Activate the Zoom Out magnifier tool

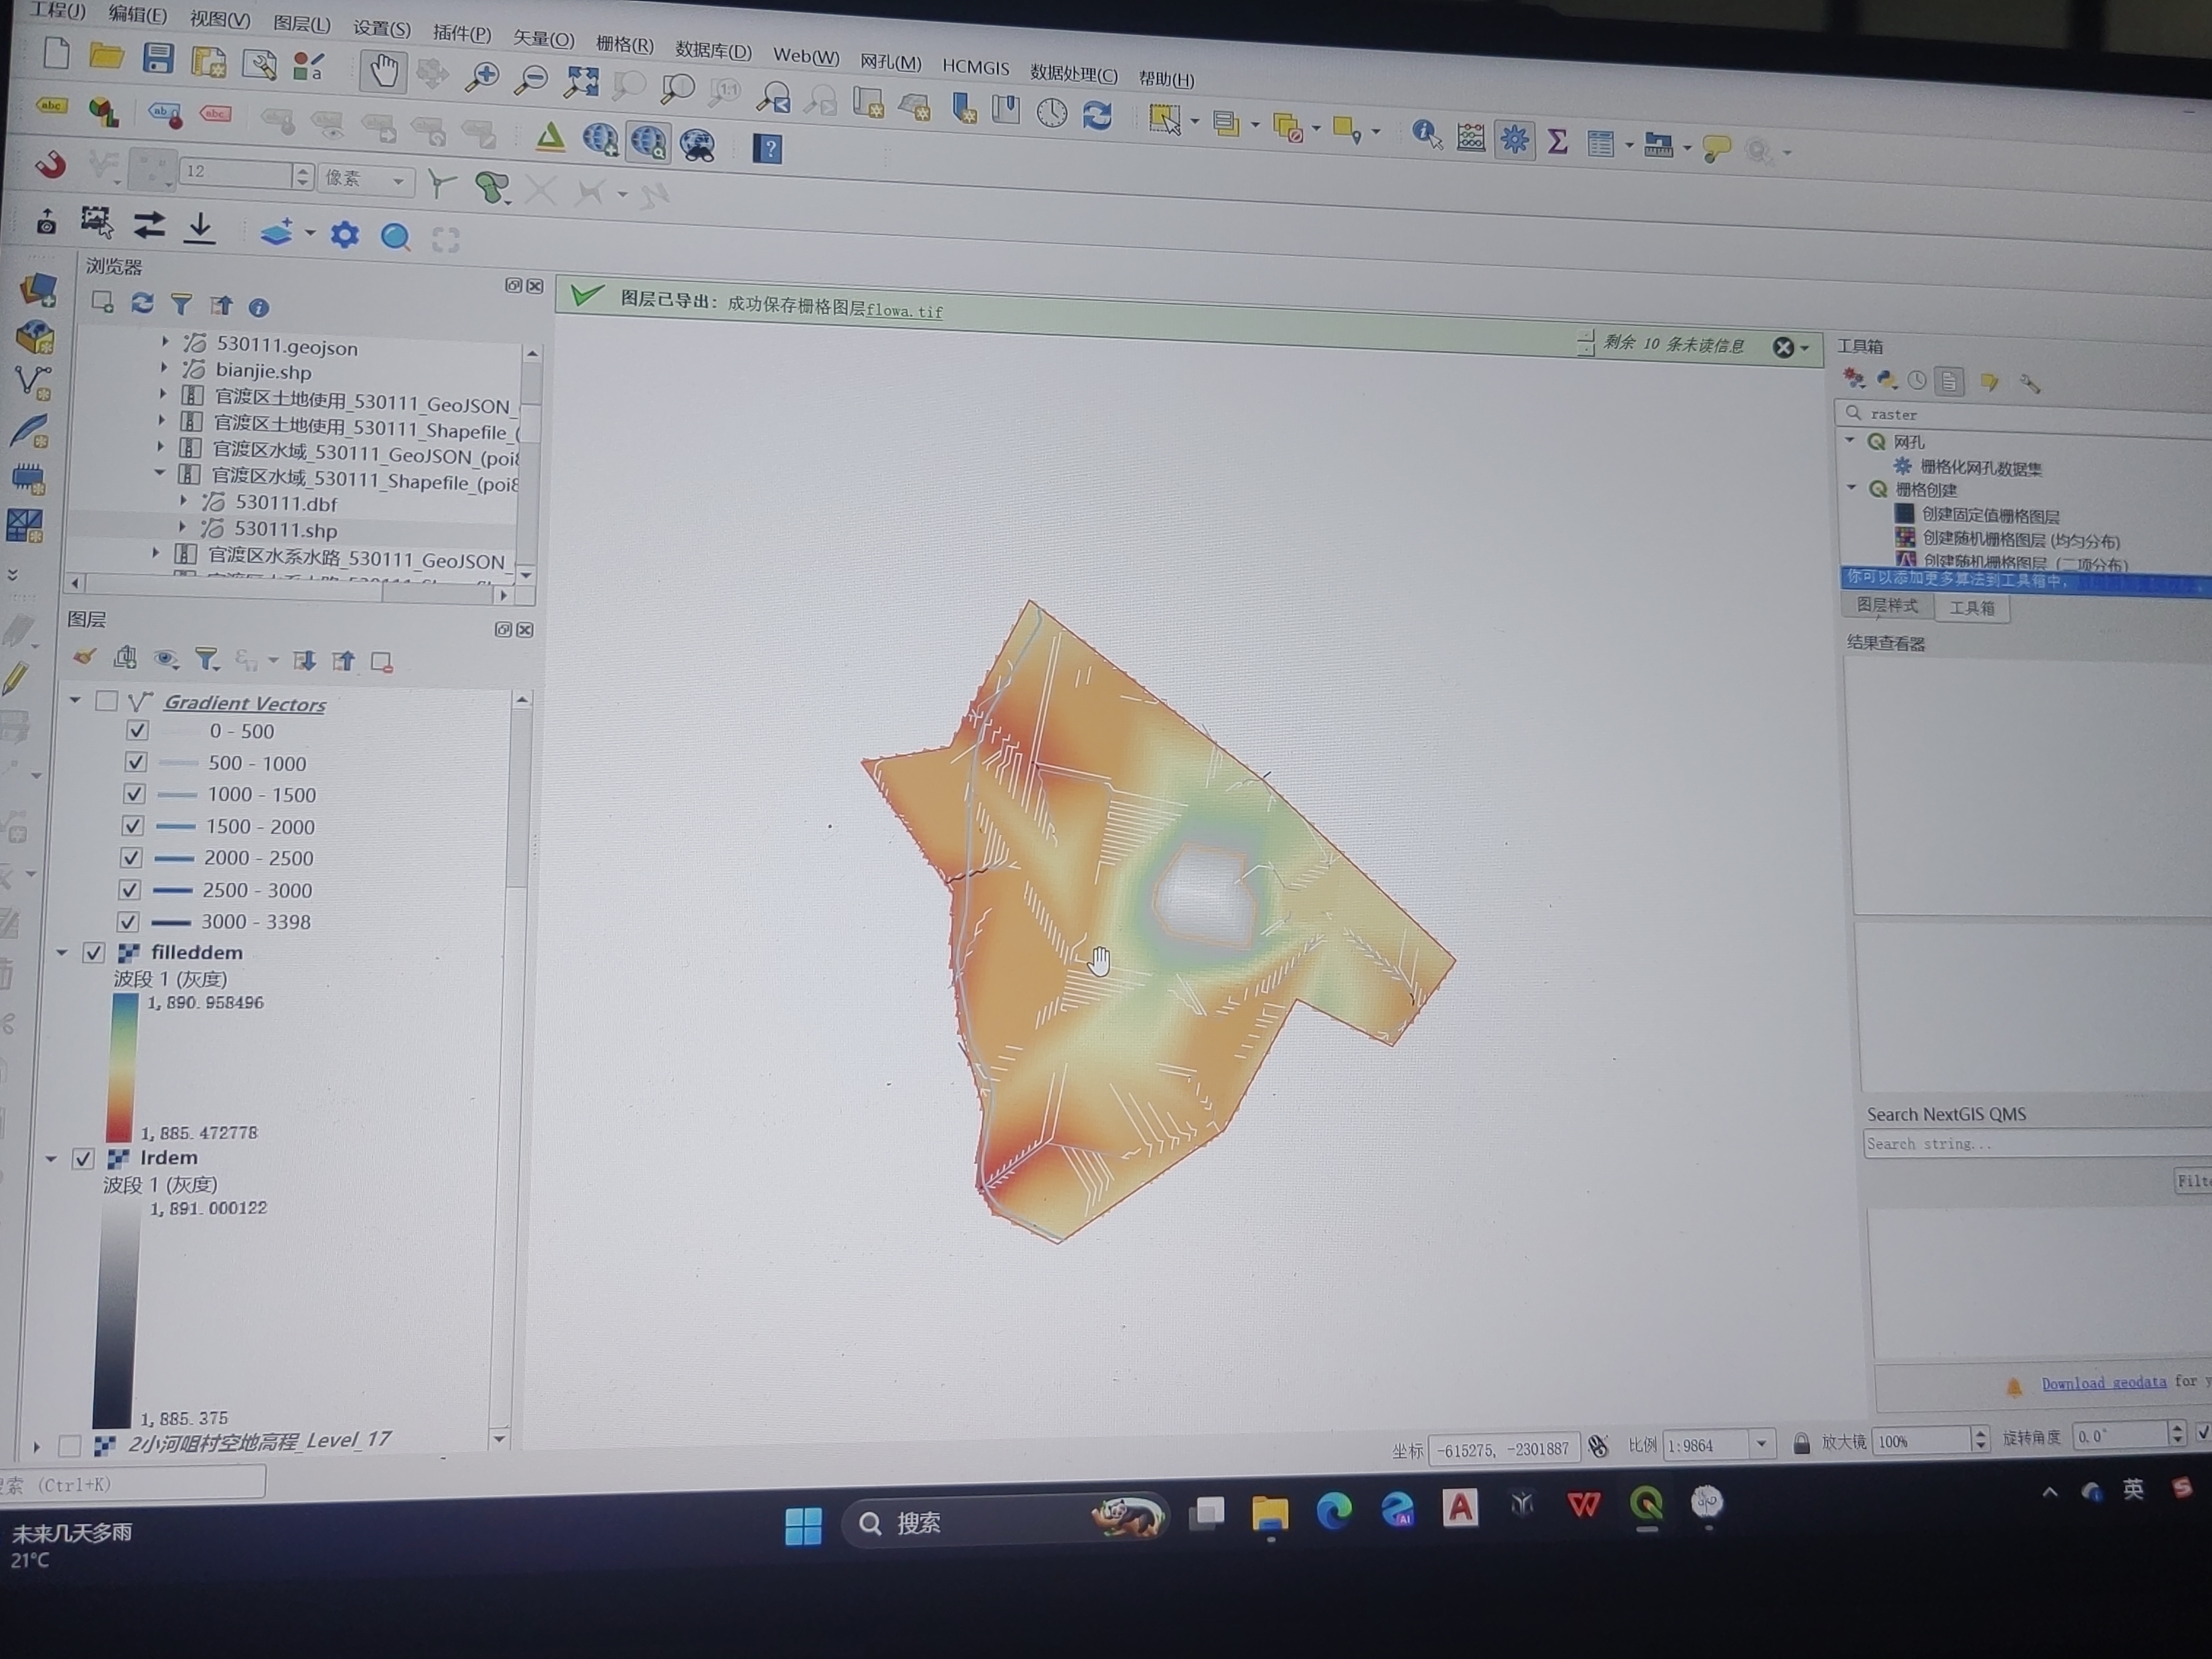tap(531, 80)
